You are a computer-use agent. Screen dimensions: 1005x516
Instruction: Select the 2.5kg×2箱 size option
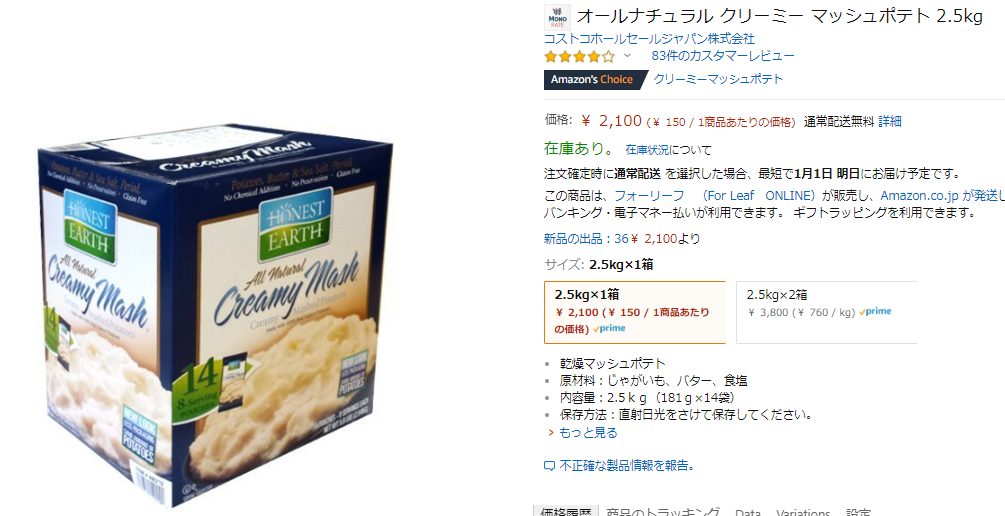pyautogui.click(x=827, y=312)
